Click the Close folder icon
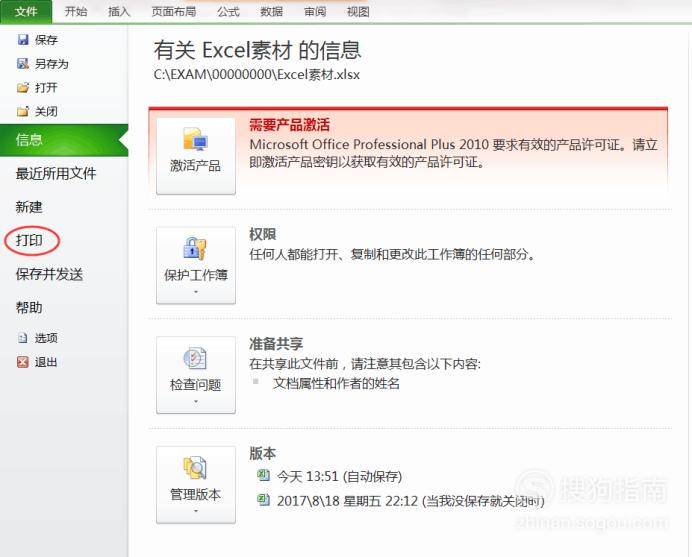The image size is (692, 557). tap(23, 111)
